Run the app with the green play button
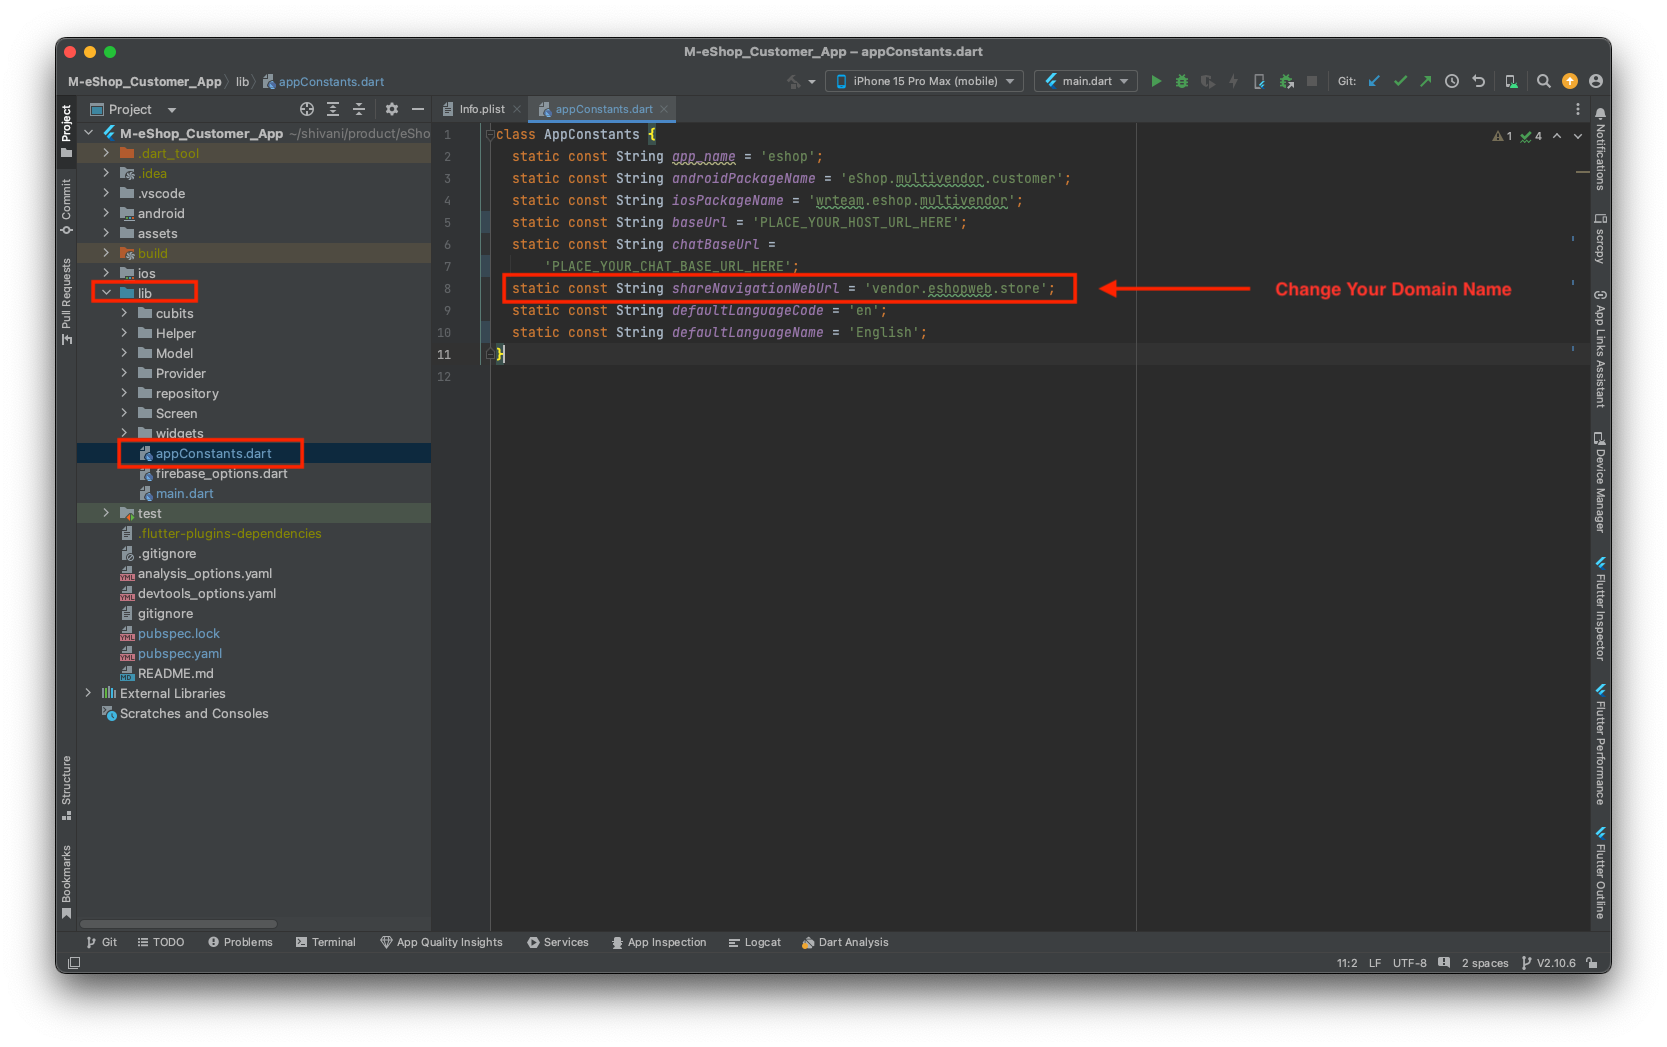1667x1047 pixels. 1156,81
